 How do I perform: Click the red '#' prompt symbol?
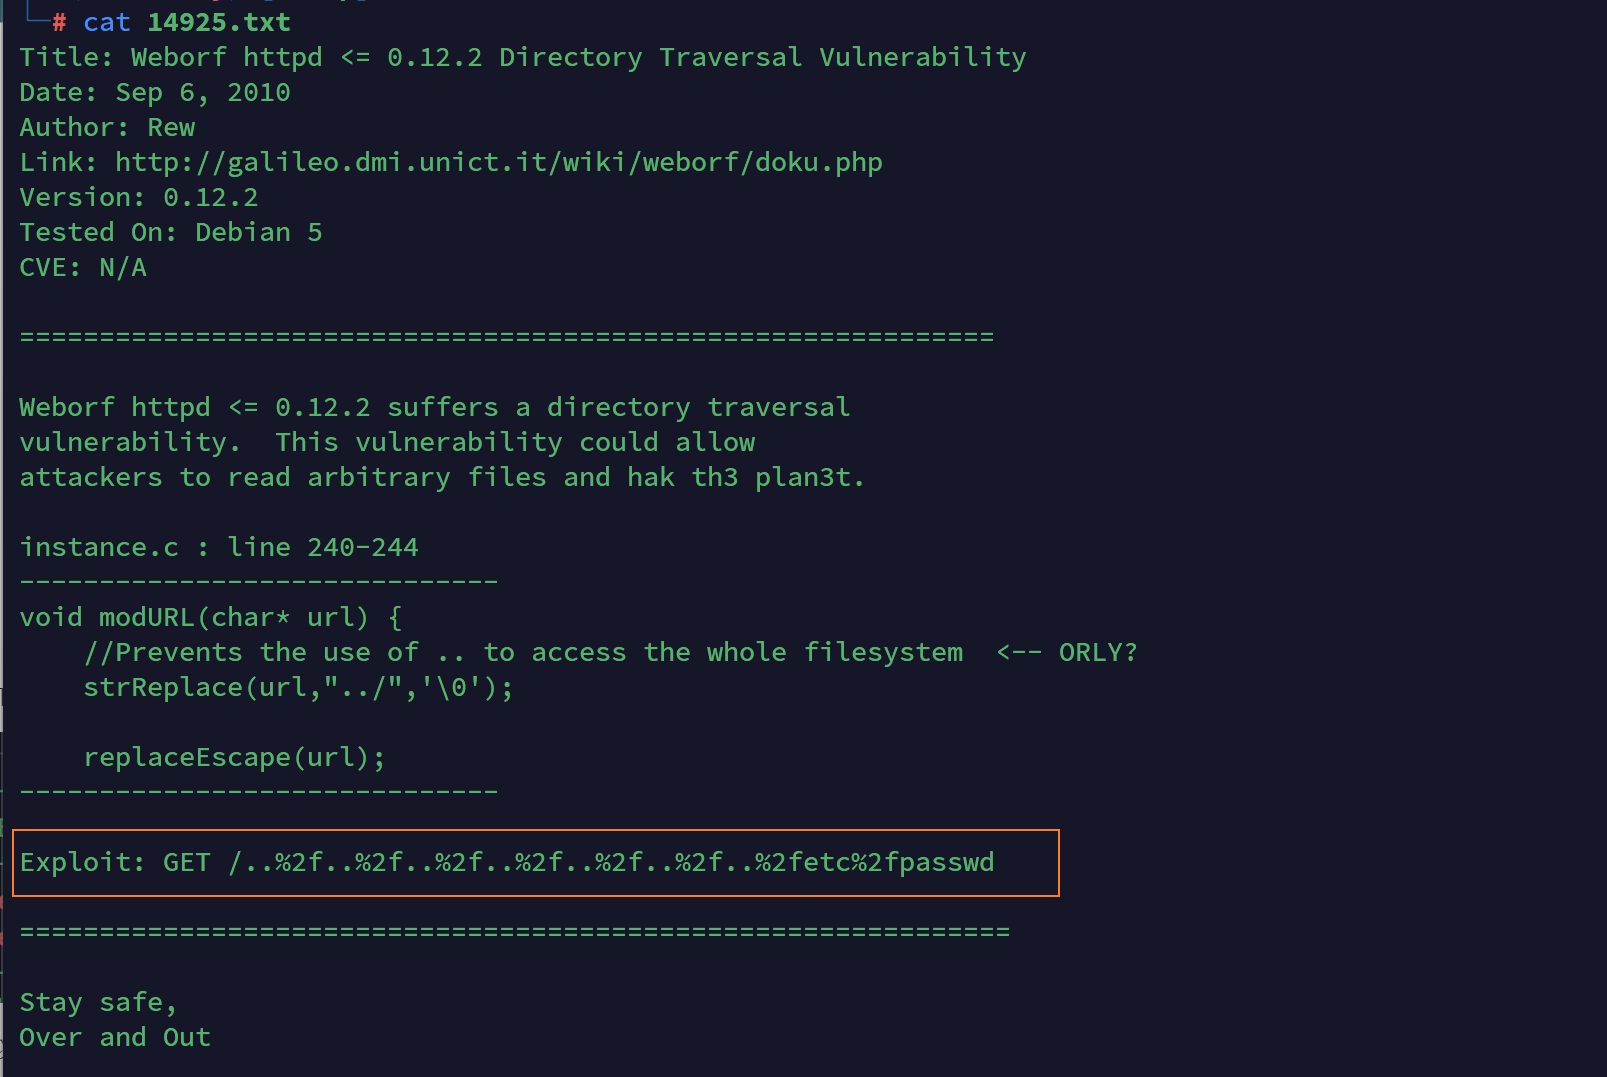point(59,22)
